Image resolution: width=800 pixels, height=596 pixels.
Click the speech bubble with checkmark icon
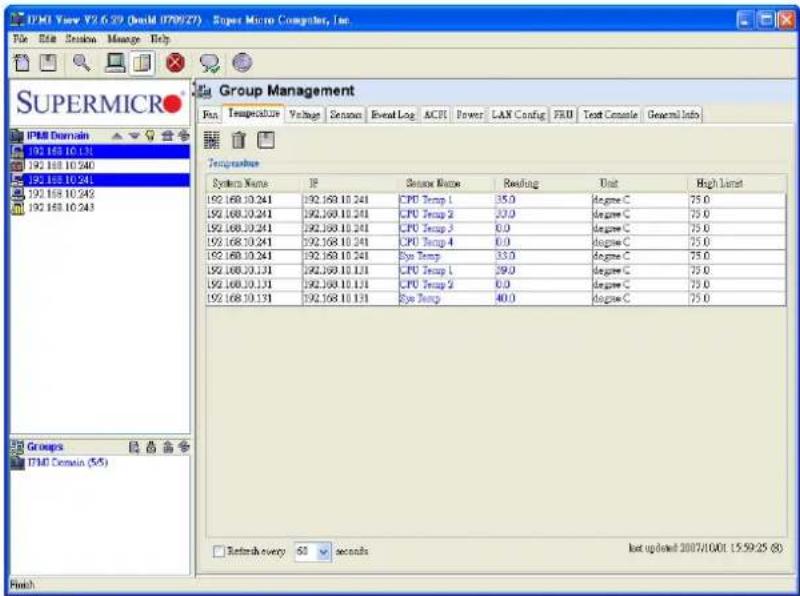point(210,63)
